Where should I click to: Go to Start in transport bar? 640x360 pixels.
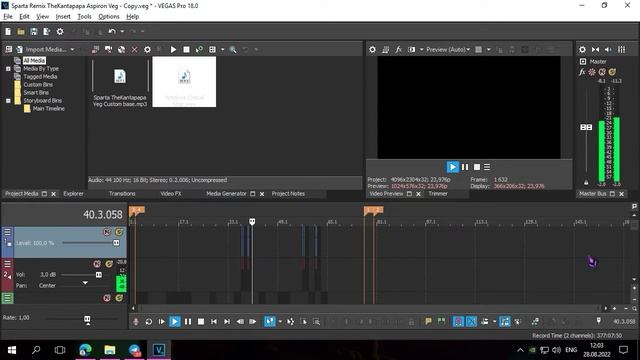click(213, 322)
